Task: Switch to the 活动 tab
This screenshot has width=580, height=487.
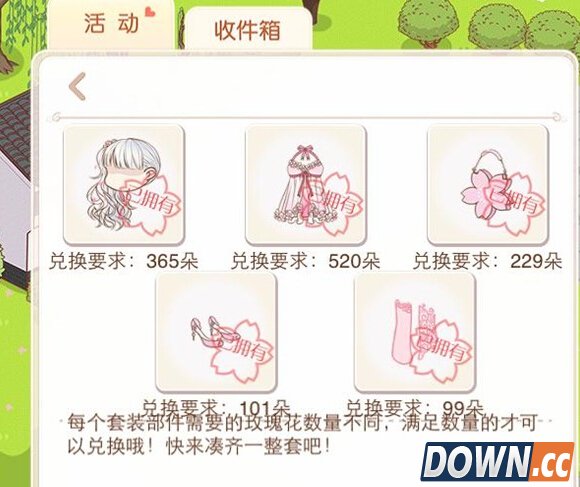Action: coord(111,24)
